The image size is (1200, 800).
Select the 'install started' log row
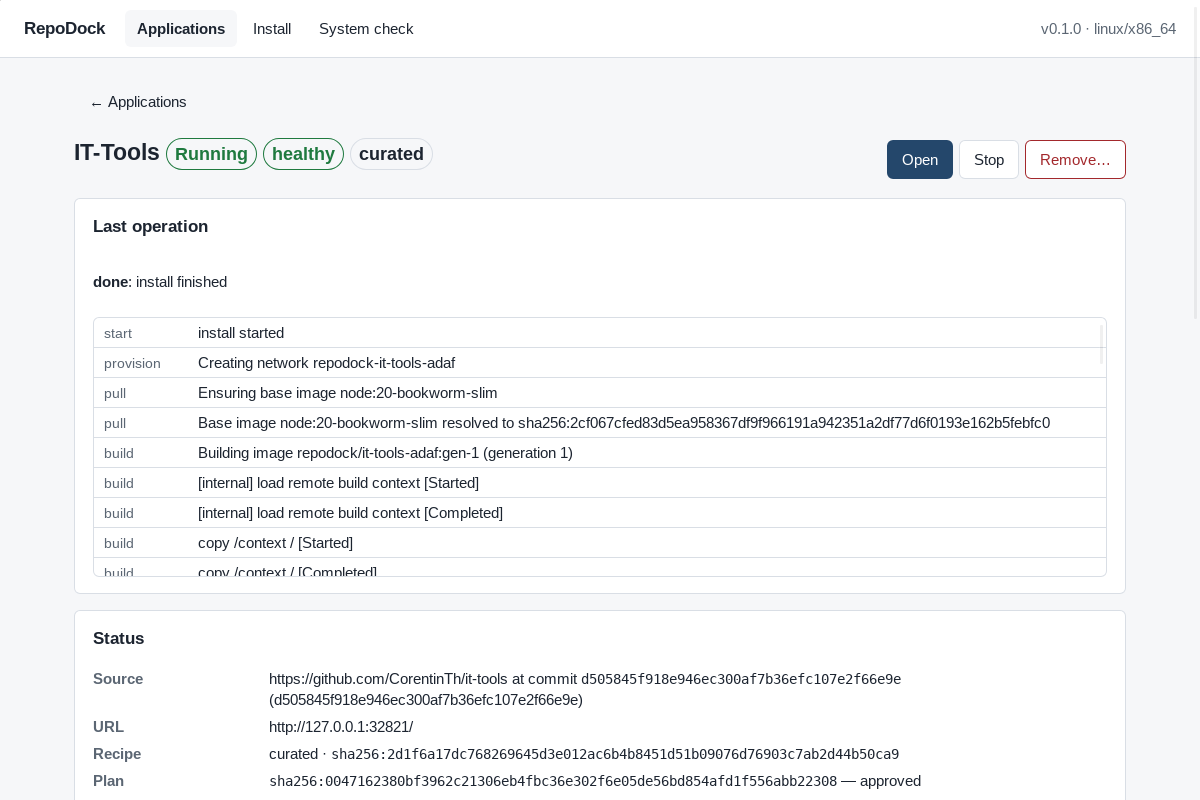coord(600,333)
